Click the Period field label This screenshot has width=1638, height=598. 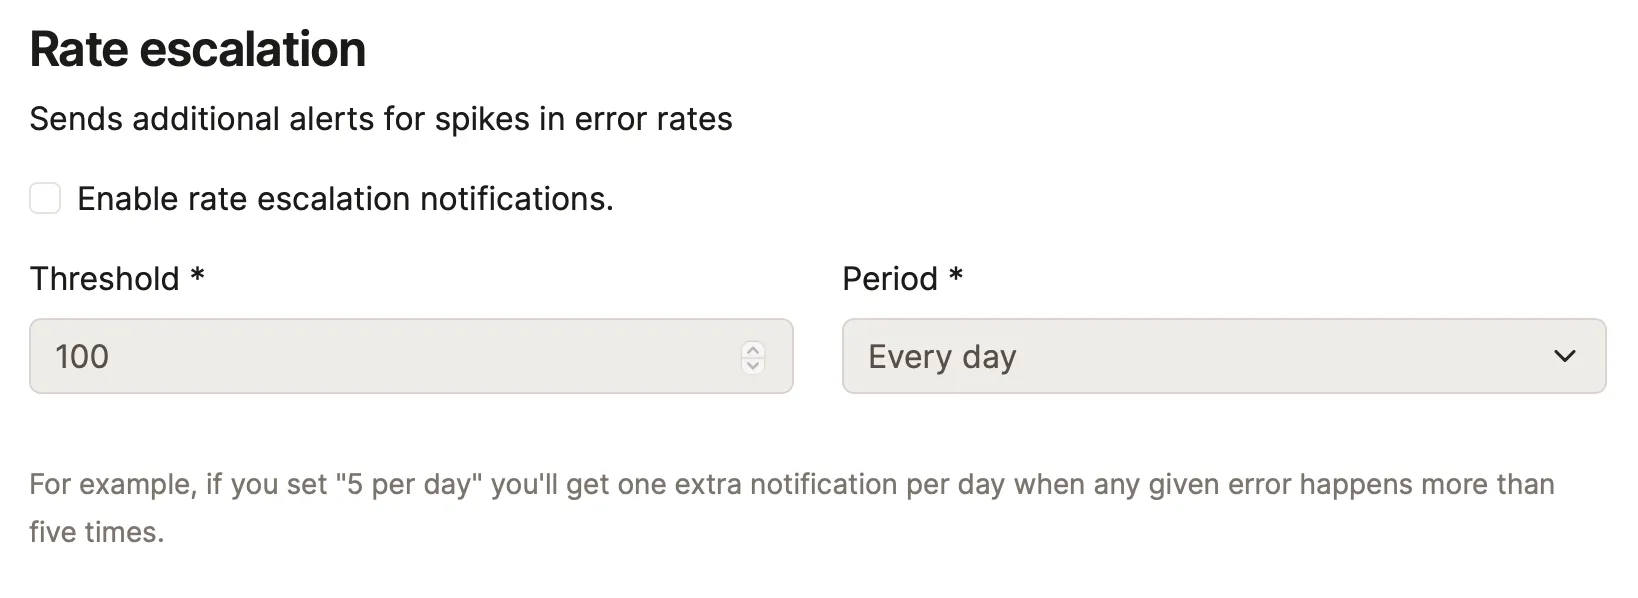pyautogui.click(x=890, y=279)
